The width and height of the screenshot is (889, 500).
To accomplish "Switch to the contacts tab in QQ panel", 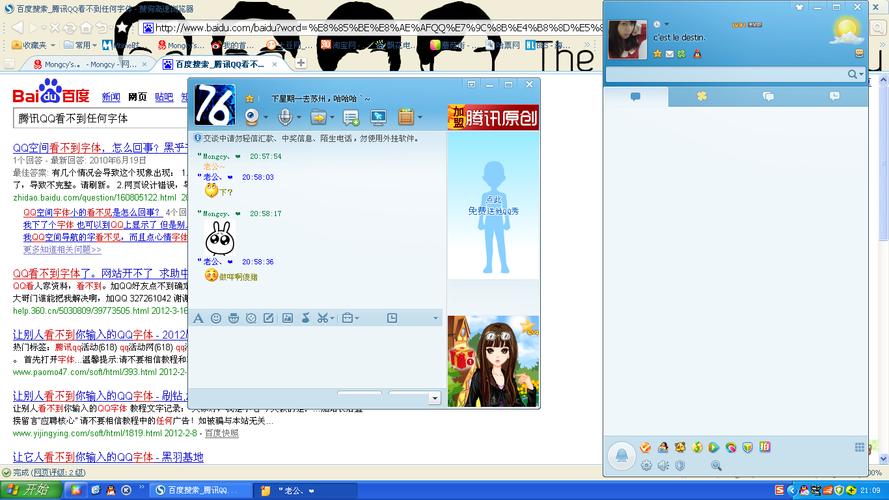I will coord(636,97).
